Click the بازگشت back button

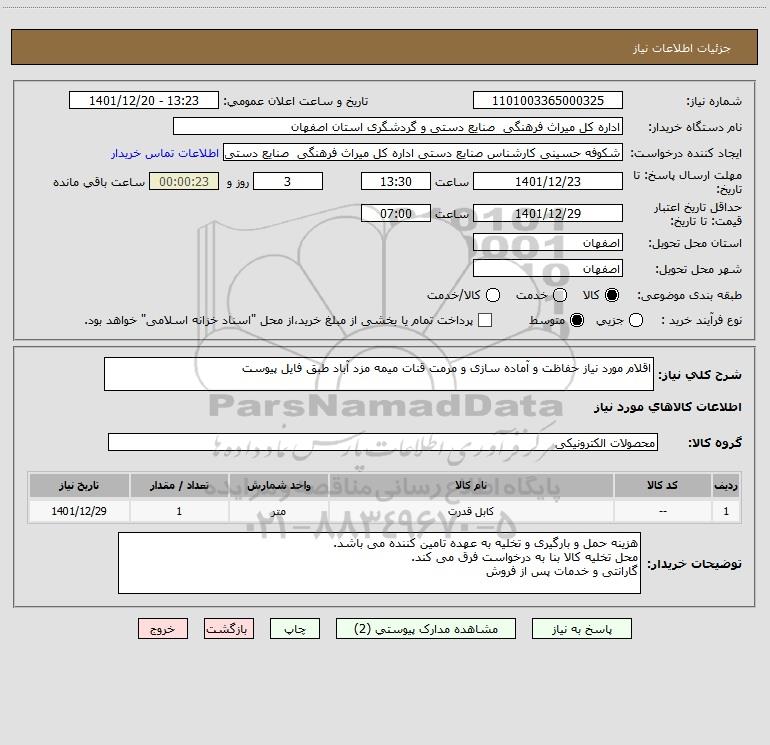click(x=229, y=629)
